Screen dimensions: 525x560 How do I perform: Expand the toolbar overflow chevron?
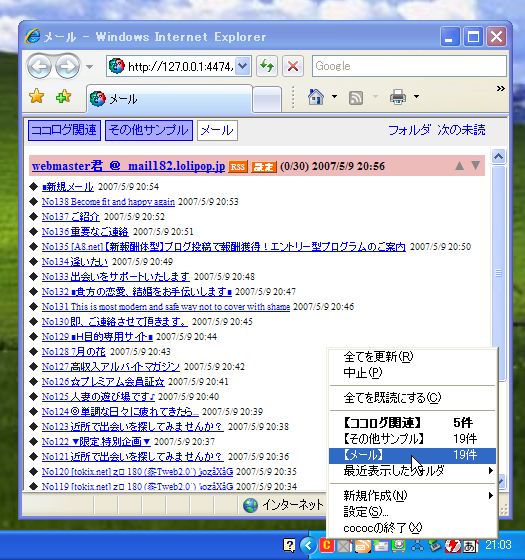tap(501, 88)
